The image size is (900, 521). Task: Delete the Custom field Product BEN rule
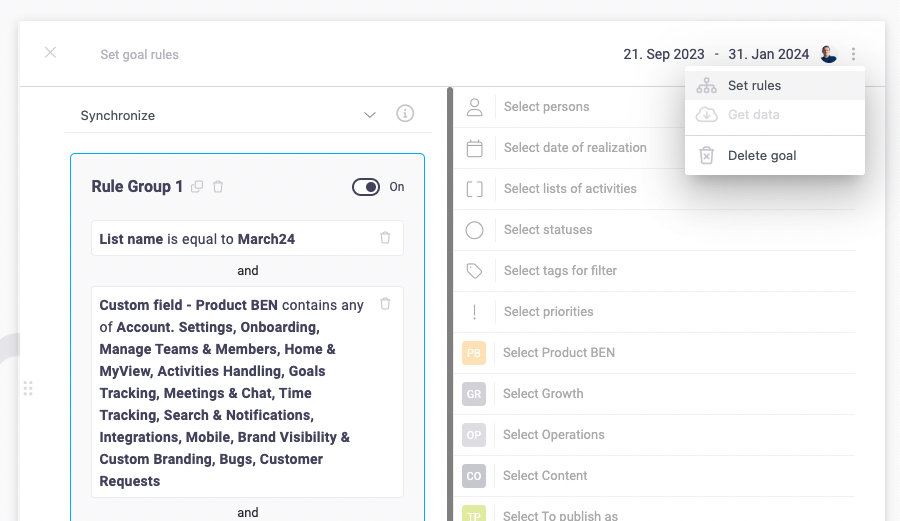point(385,304)
